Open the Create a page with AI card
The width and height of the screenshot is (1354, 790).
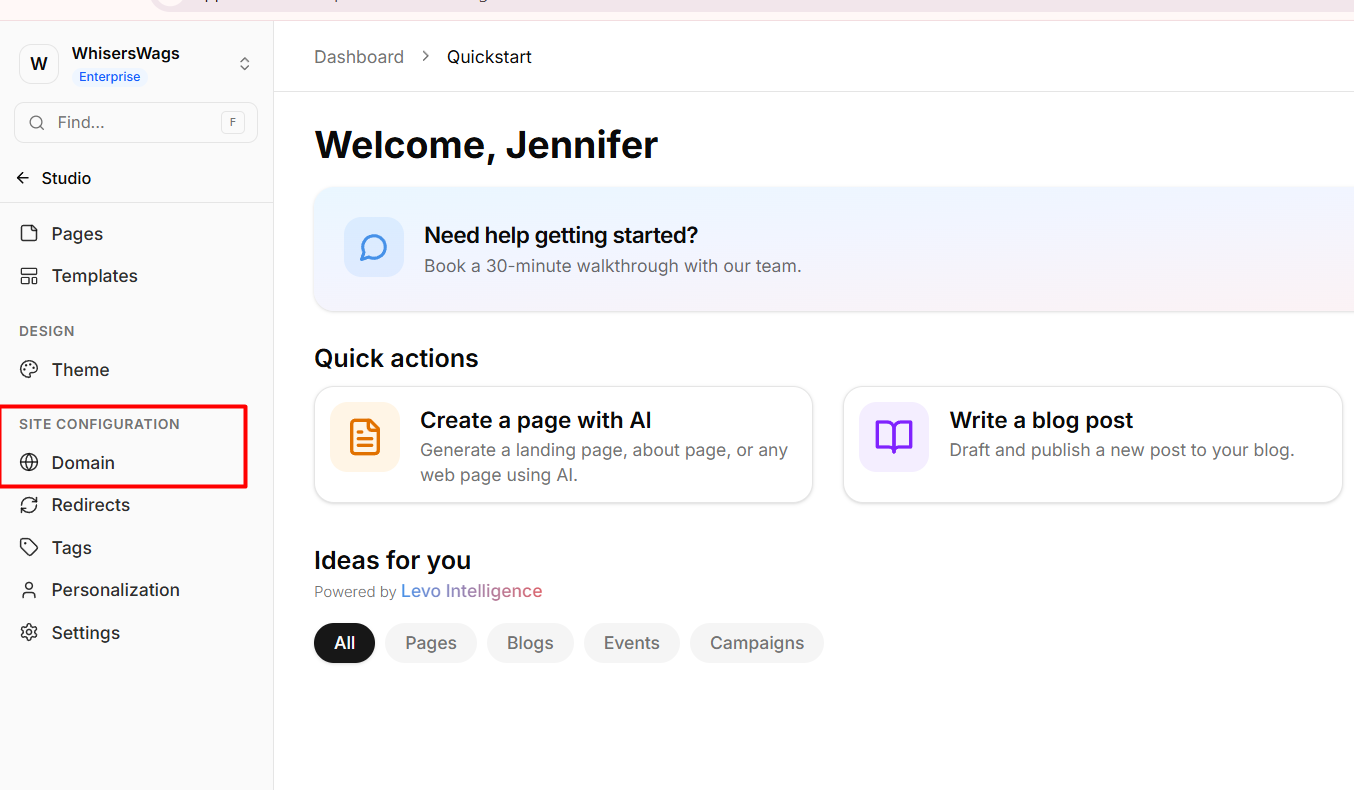point(563,445)
